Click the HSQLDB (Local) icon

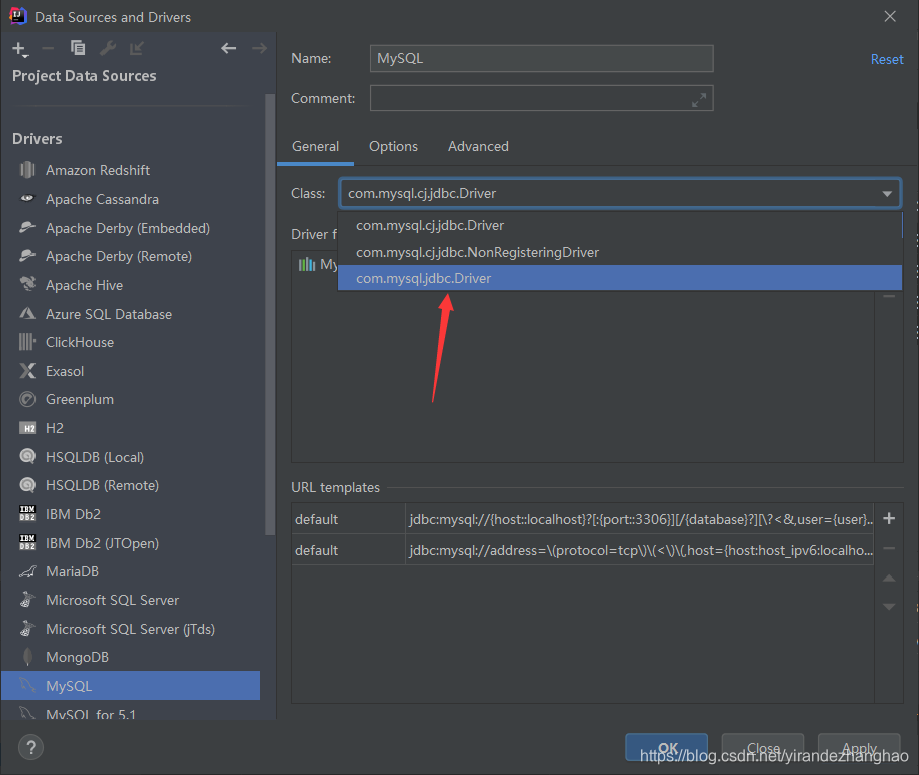[28, 456]
